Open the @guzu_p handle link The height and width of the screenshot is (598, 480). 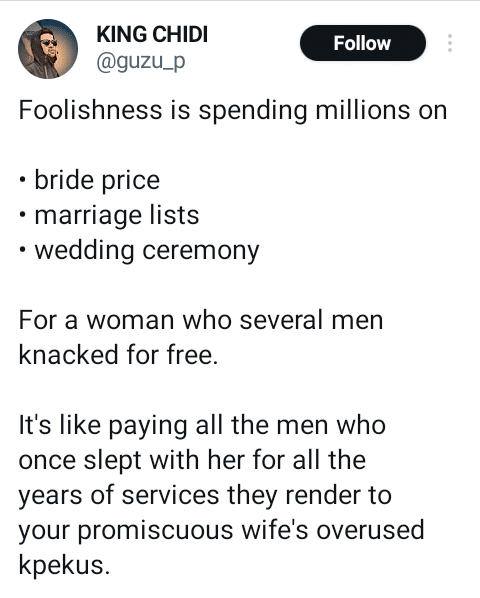[x=141, y=62]
